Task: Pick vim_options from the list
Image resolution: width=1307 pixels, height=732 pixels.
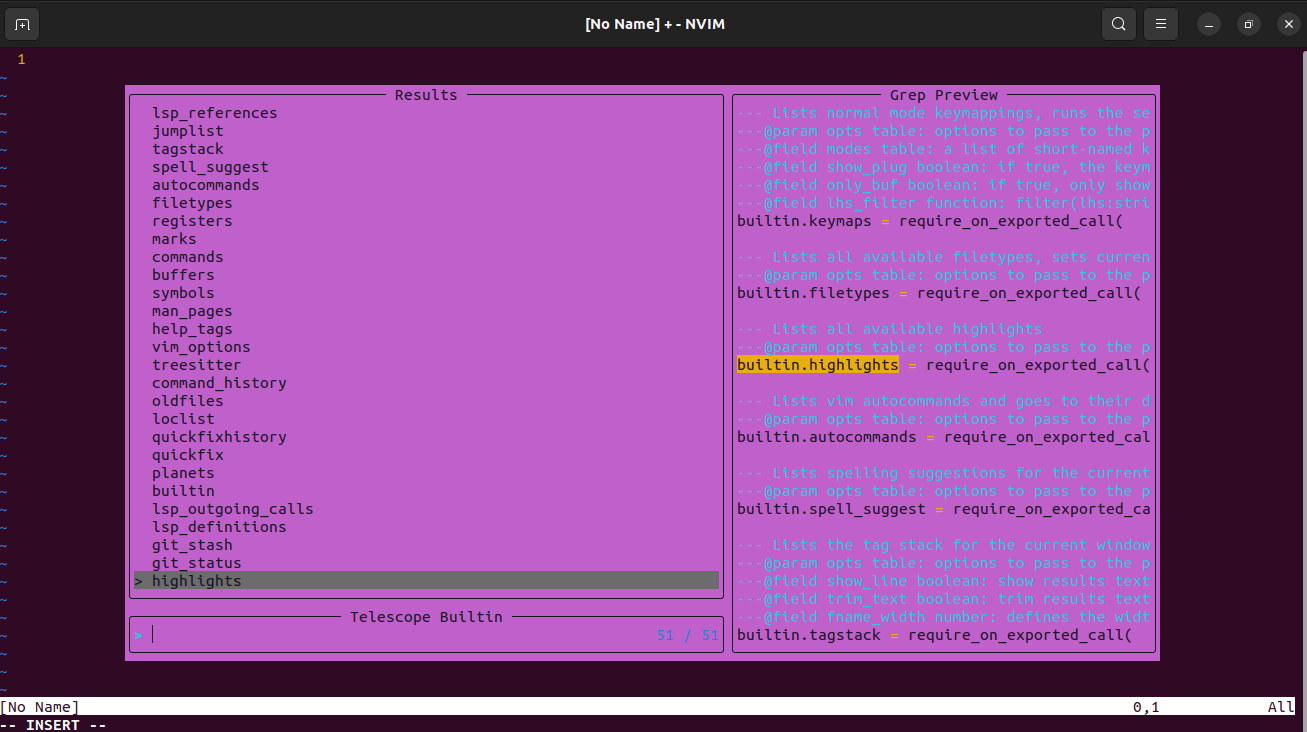Action: [x=201, y=347]
